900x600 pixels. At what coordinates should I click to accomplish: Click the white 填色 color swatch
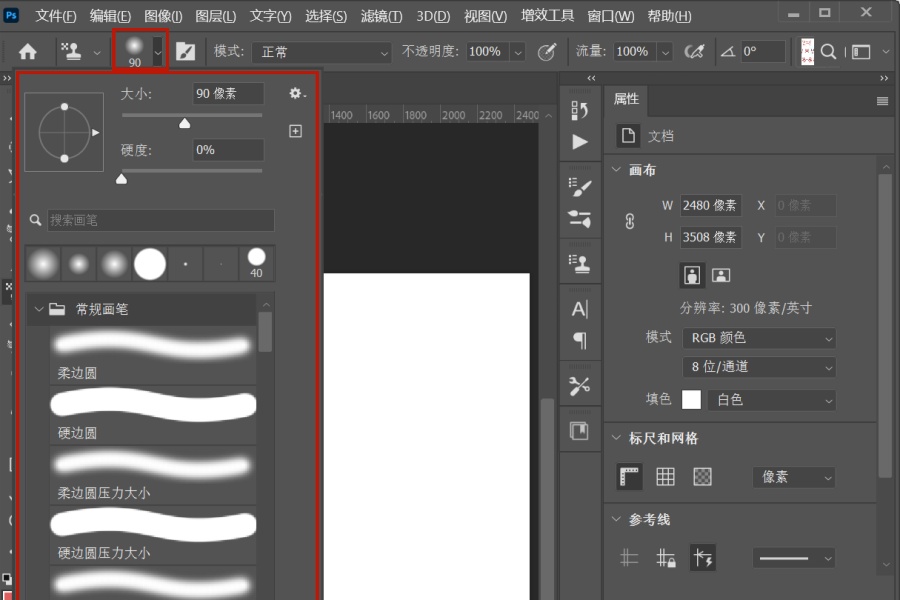[691, 400]
